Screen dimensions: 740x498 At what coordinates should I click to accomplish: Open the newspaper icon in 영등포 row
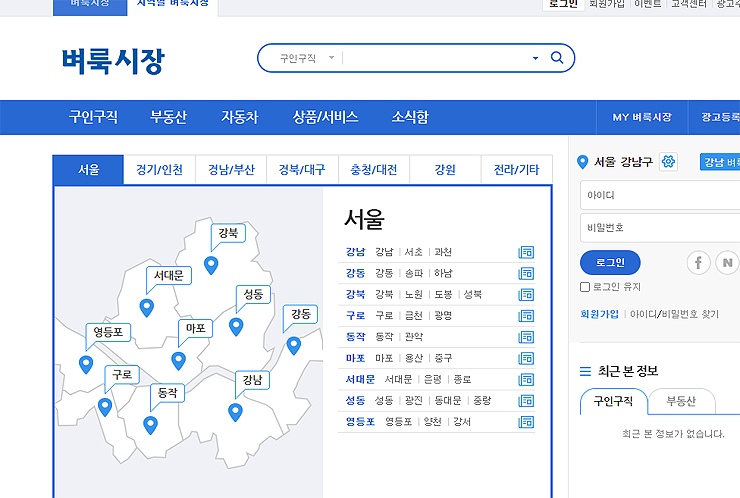tap(526, 422)
